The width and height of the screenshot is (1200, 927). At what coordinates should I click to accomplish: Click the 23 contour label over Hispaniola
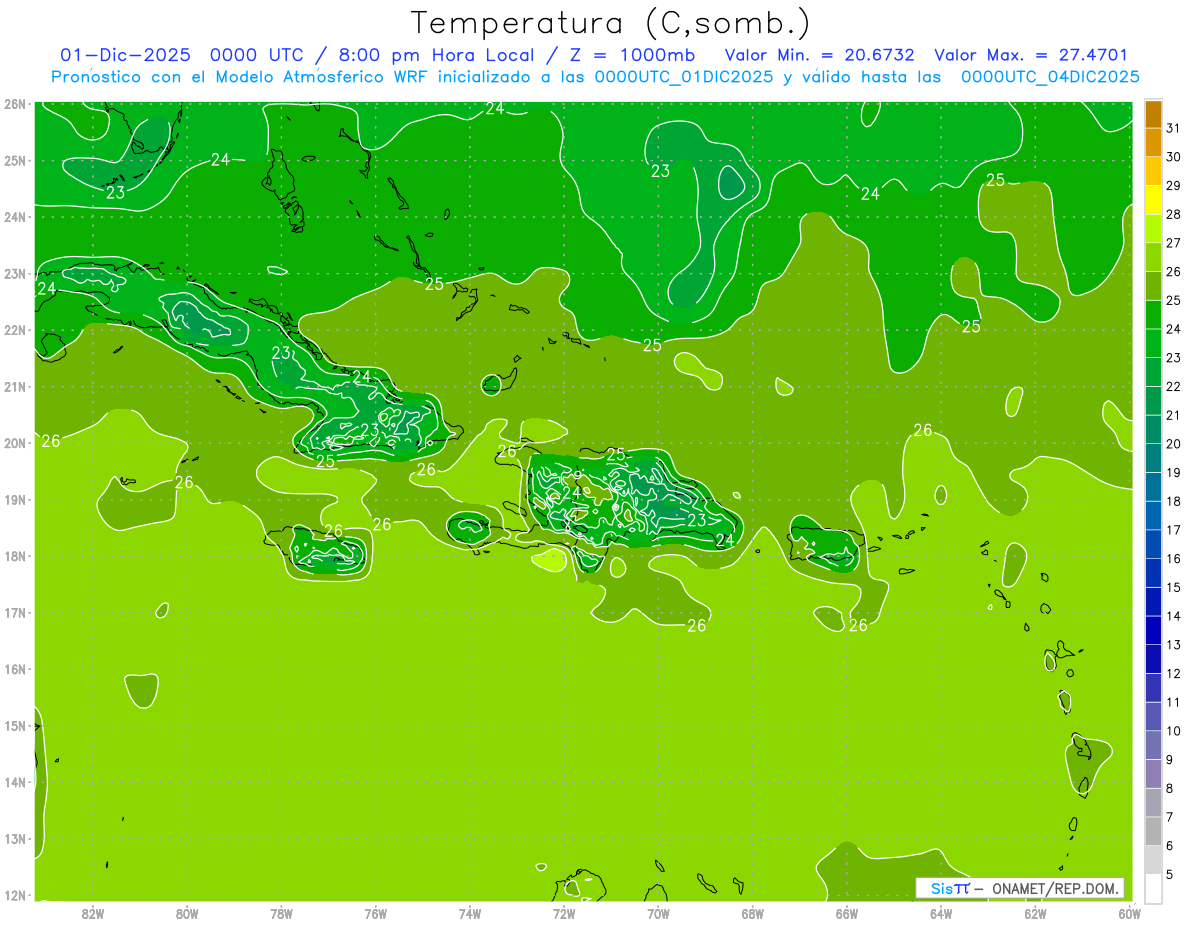[x=697, y=520]
